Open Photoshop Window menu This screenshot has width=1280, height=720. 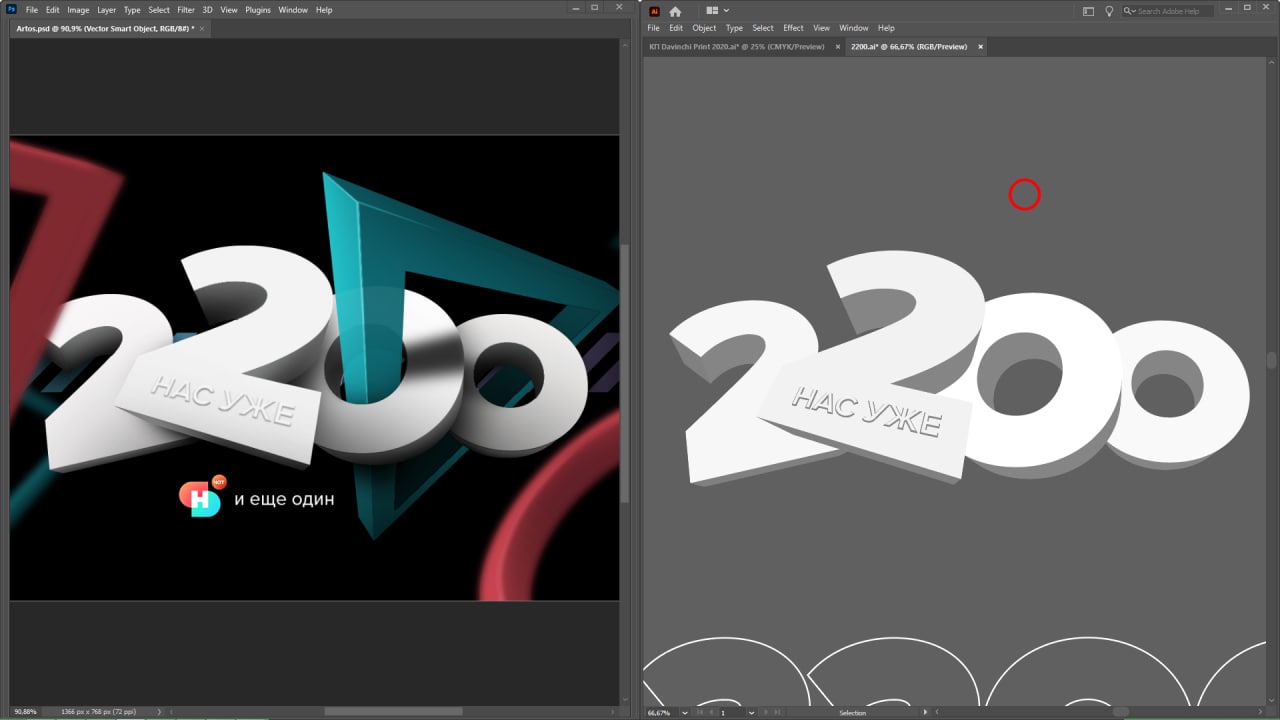(293, 10)
